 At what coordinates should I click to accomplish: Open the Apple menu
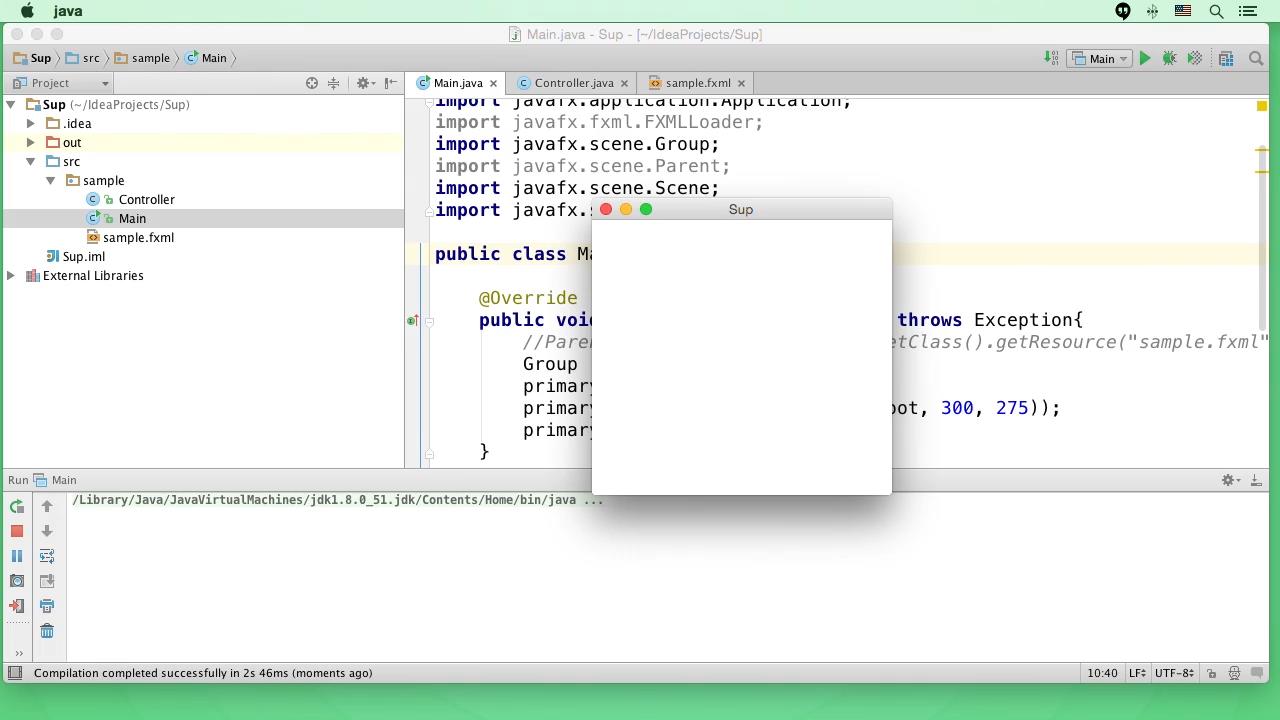(27, 11)
